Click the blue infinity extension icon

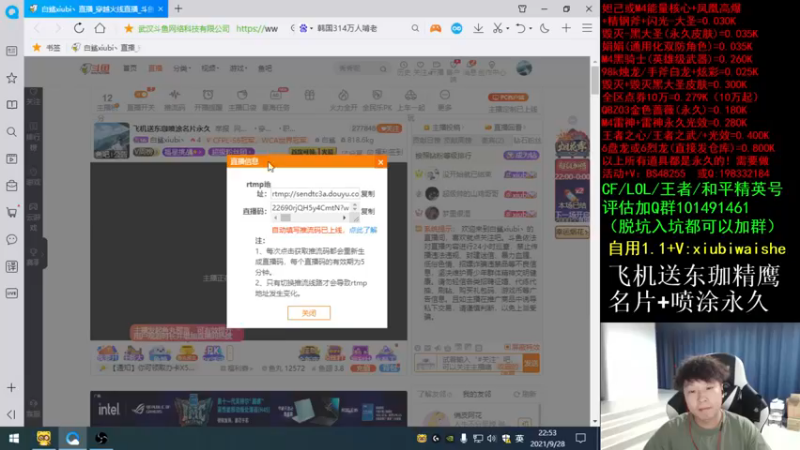(457, 29)
